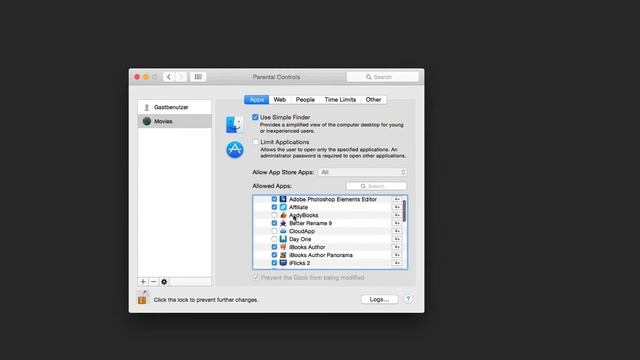Go back with the left chevron button
Screen dimensions: 640x360
click(169, 77)
